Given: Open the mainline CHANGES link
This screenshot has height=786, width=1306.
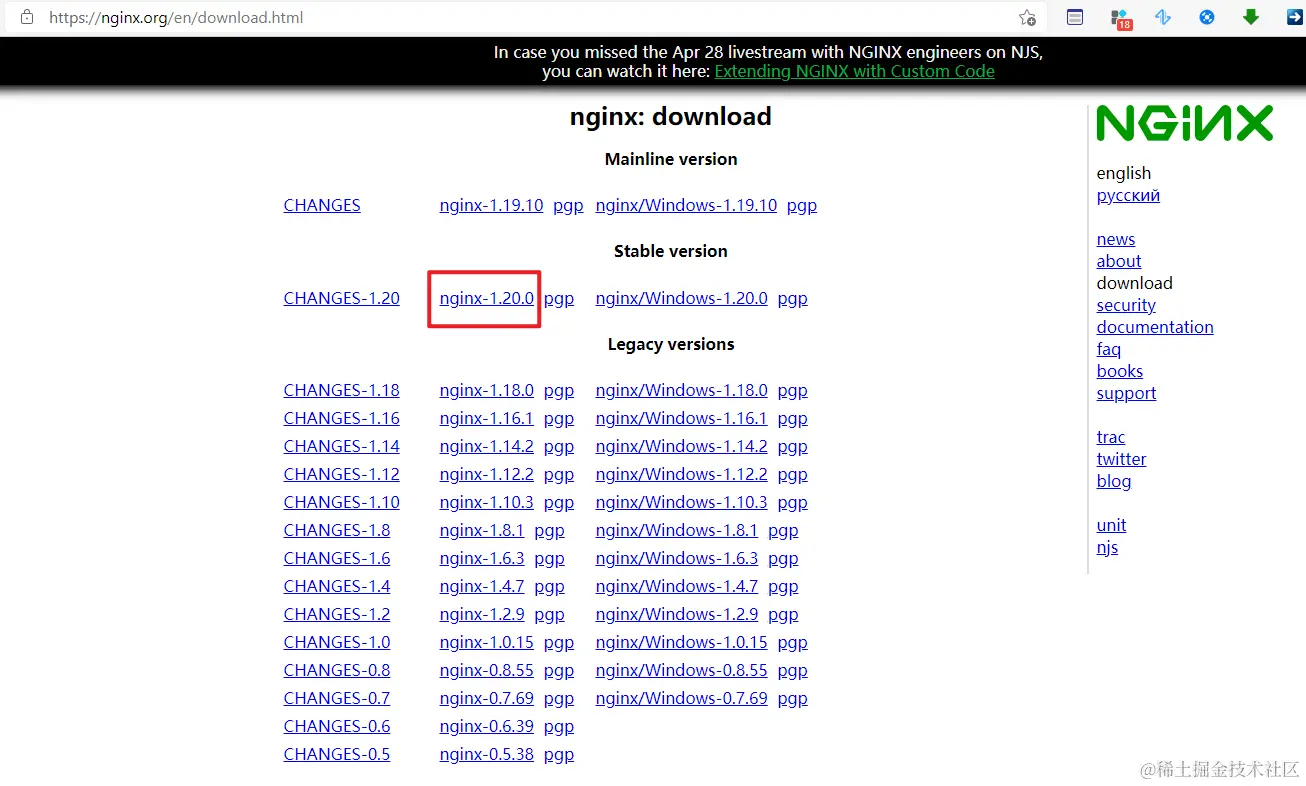Looking at the screenshot, I should pyautogui.click(x=322, y=205).
